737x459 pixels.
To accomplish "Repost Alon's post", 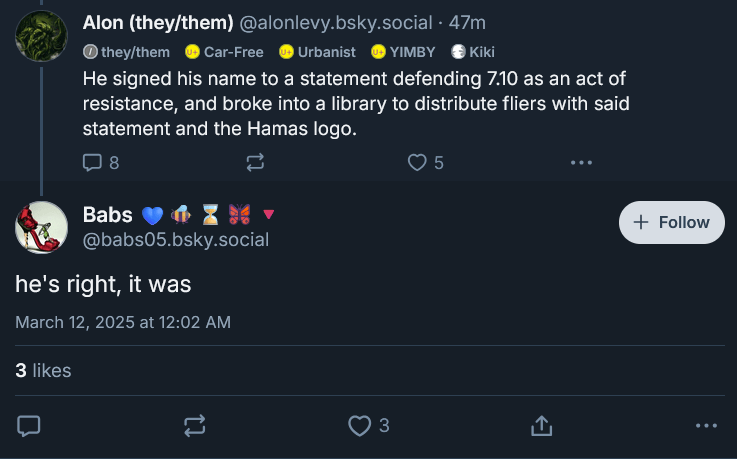I will 255,162.
